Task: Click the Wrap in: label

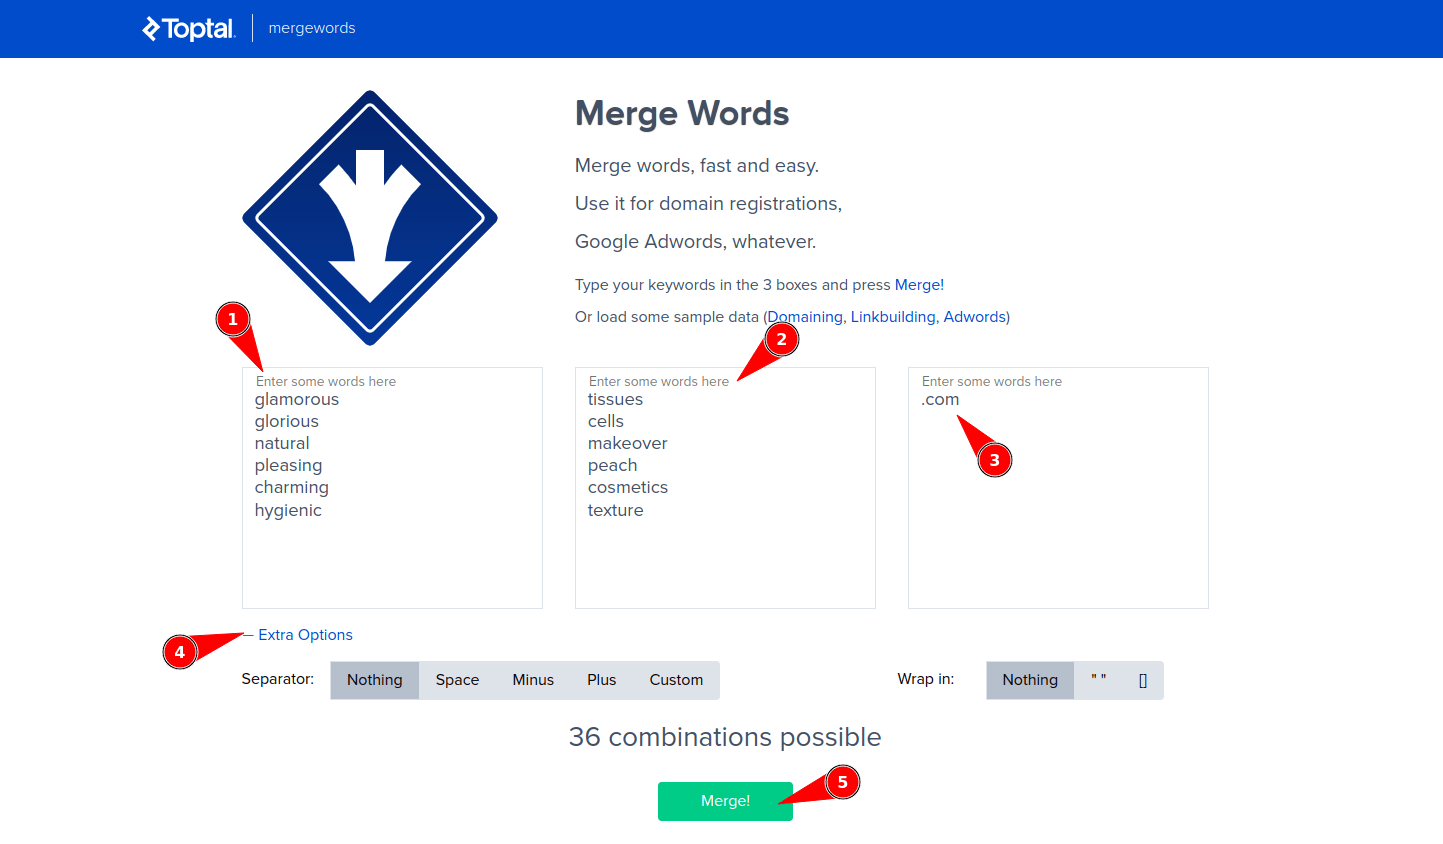Action: click(926, 679)
